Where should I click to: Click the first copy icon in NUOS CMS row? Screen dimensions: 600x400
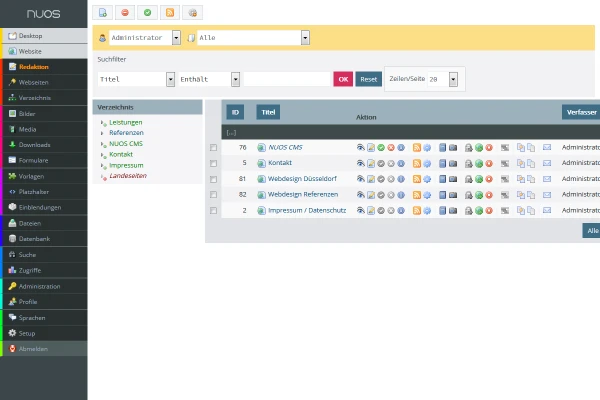(x=520, y=147)
